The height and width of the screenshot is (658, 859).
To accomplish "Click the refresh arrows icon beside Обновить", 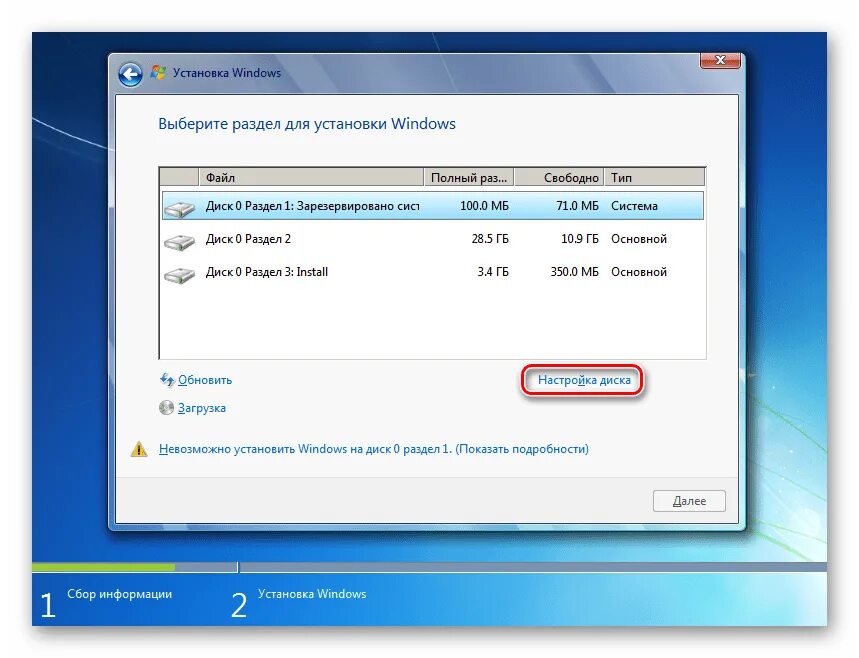I will [167, 379].
